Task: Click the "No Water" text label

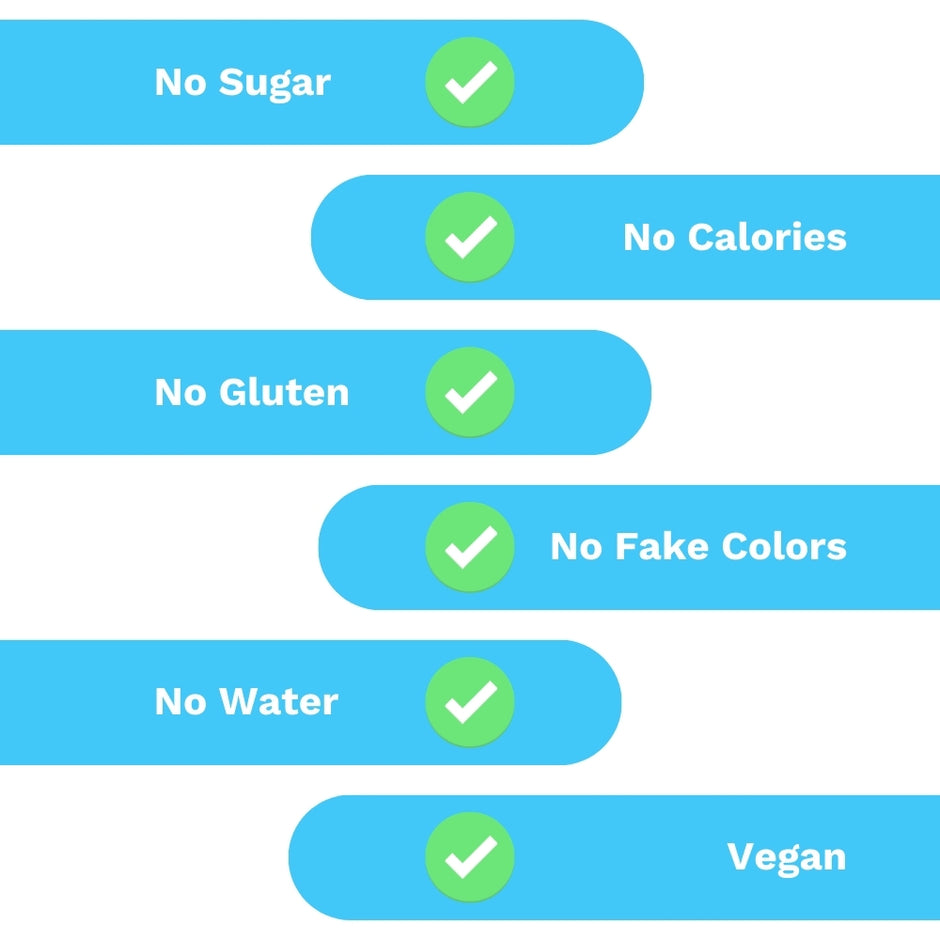Action: click(246, 702)
